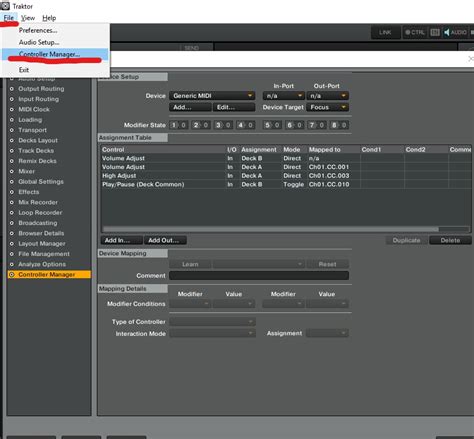Viewport: 474px width, 439px height.
Task: Select the Transport preferences page
Action: 33,130
